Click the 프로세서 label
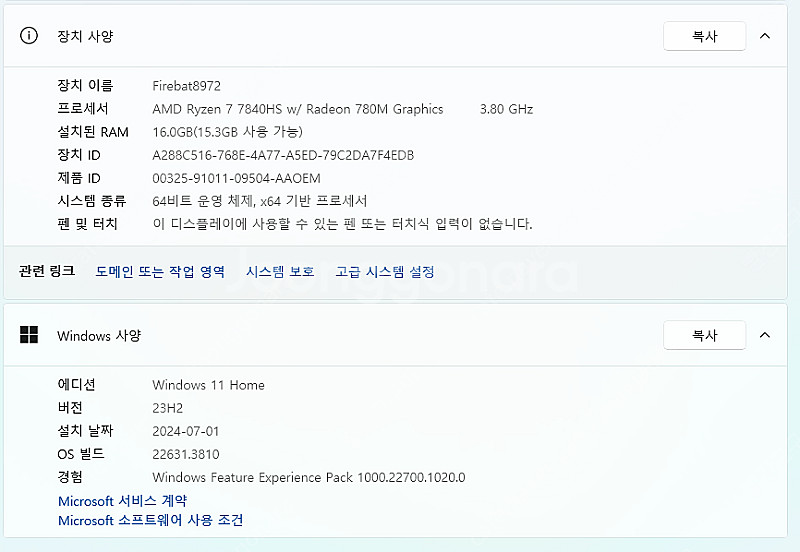This screenshot has width=800, height=552. (x=83, y=109)
